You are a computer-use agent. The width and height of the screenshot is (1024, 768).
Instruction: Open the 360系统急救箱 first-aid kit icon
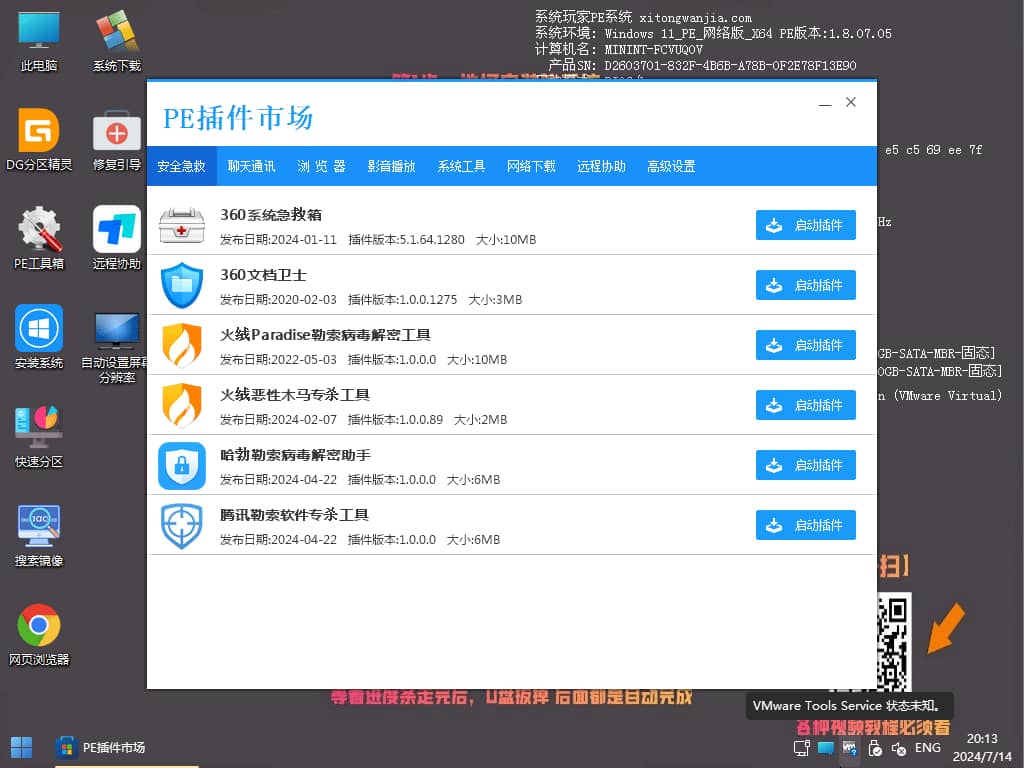(x=181, y=225)
